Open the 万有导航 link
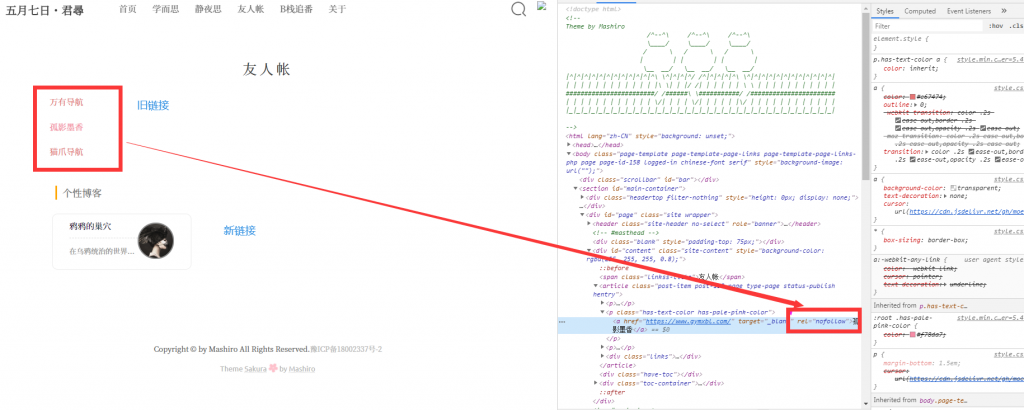The height and width of the screenshot is (410, 1024). 67,102
